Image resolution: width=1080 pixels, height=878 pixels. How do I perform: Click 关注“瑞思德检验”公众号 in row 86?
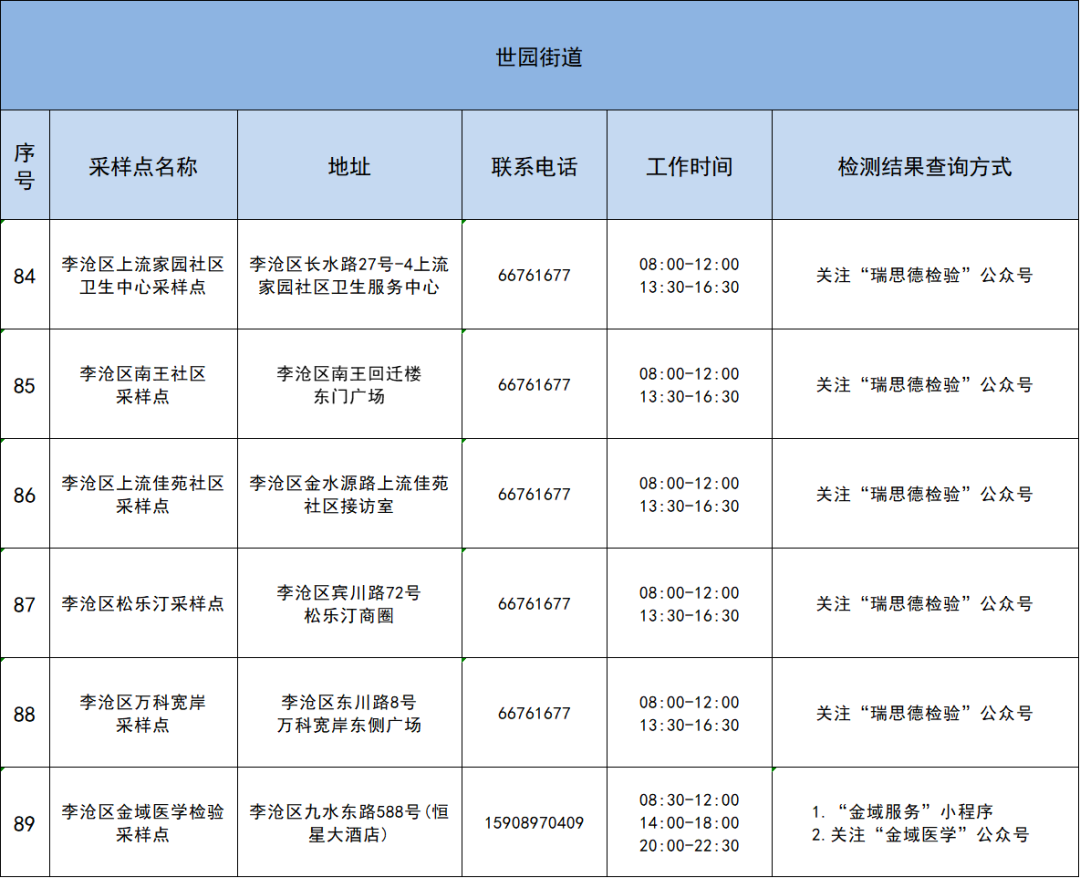pos(924,493)
